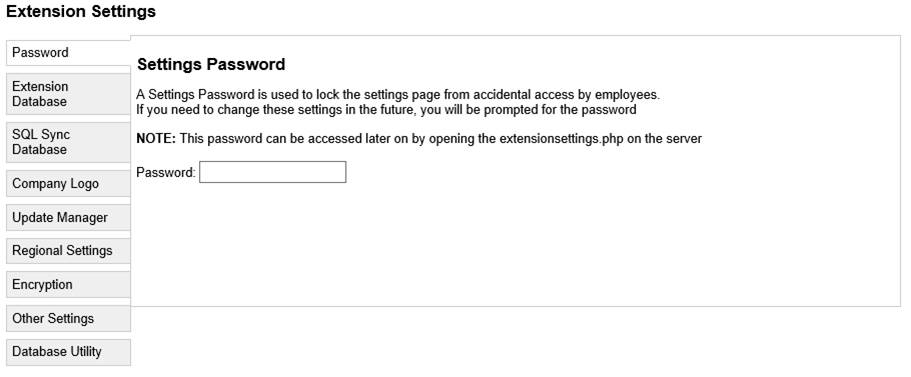This screenshot has height=377, width=911.
Task: Switch to the Database Utility tab
Action: [68, 352]
